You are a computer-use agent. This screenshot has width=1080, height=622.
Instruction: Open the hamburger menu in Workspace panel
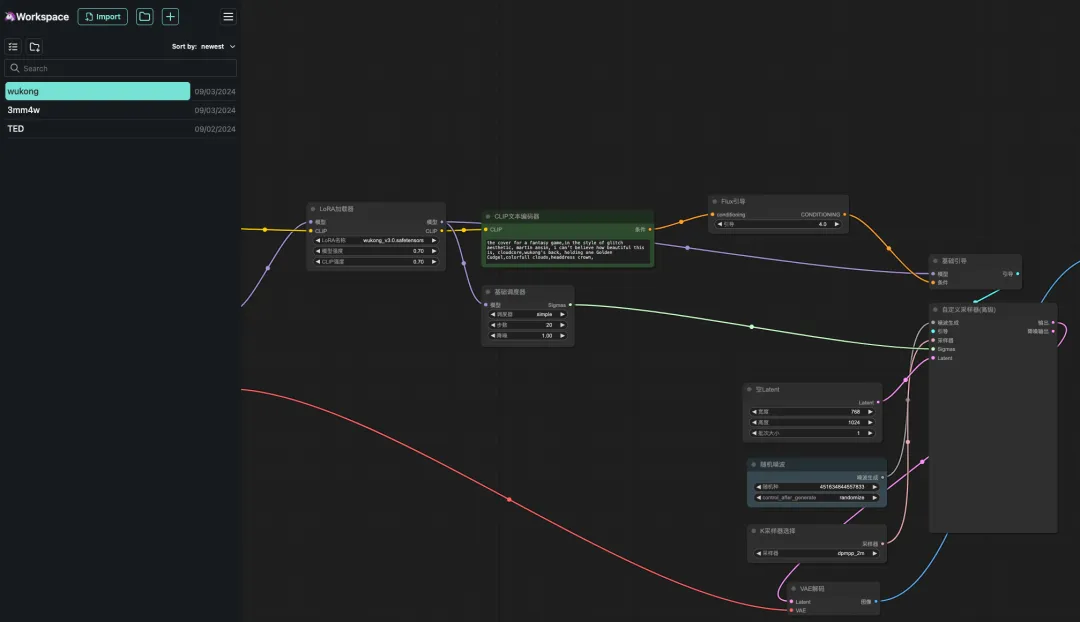tap(228, 17)
